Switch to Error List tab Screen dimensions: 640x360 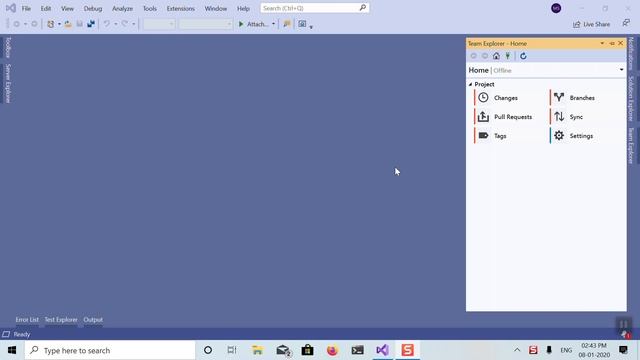27,320
